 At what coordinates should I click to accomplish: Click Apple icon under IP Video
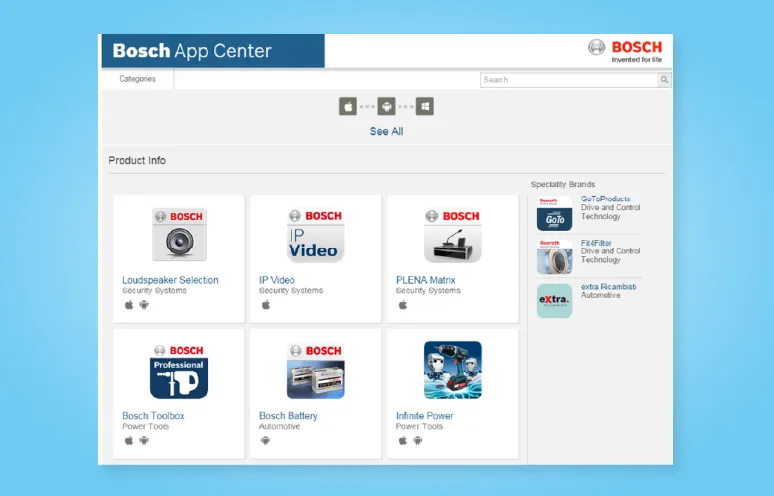[266, 305]
